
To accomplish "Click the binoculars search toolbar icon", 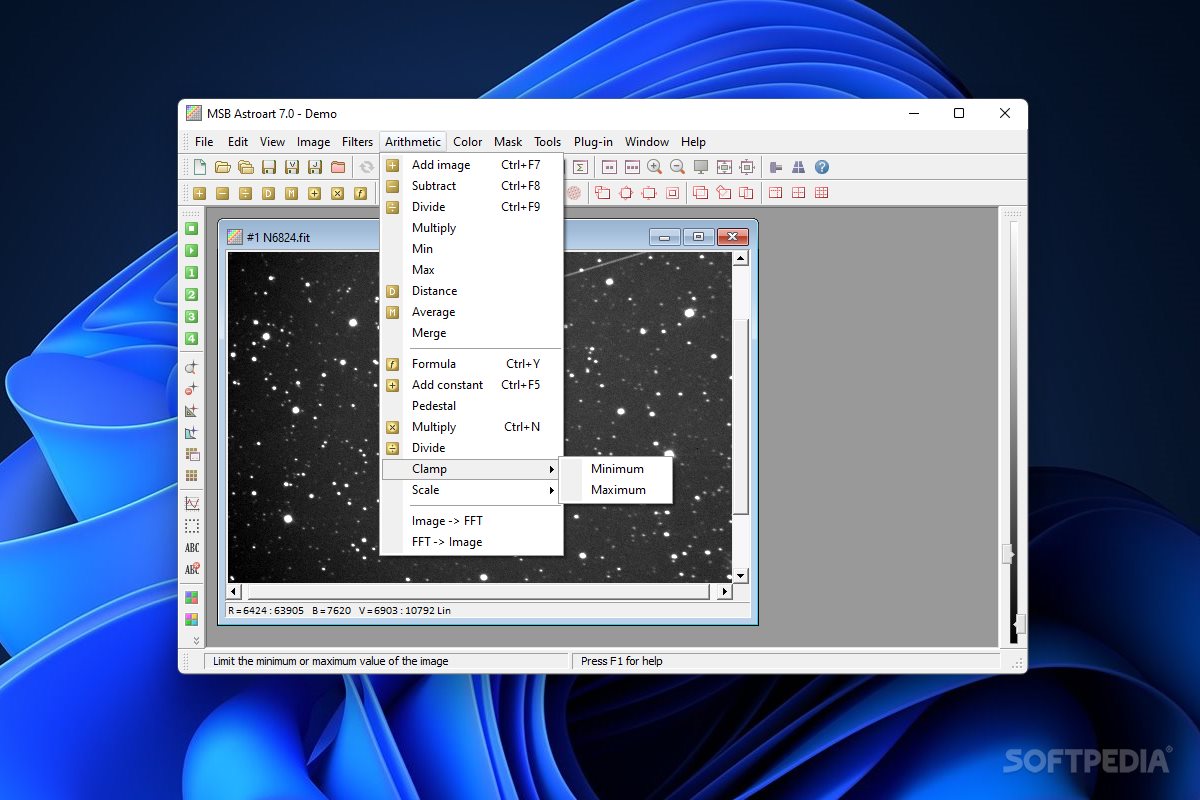I will [798, 167].
